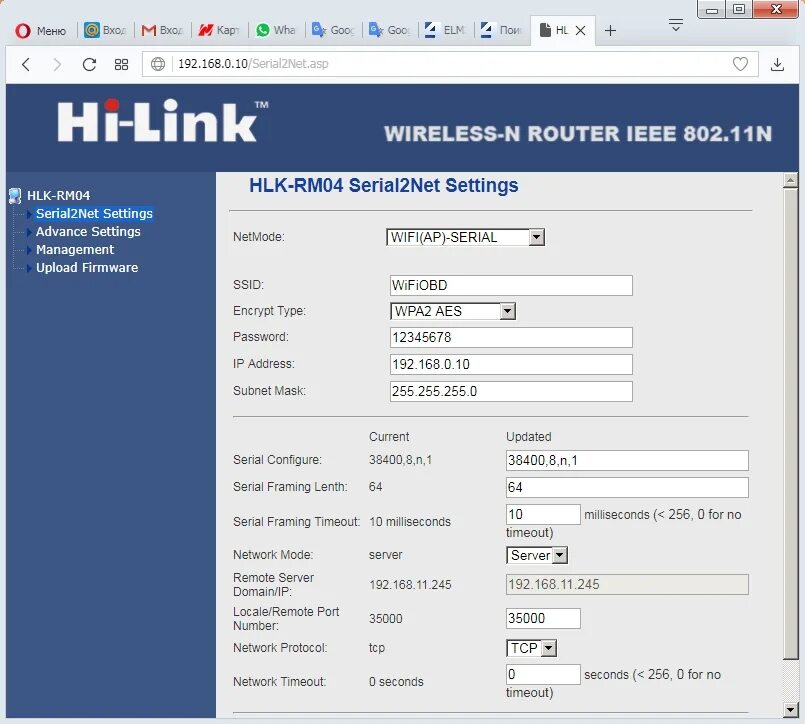The image size is (805, 724).
Task: Save page with the heart bookmark icon
Action: 740,64
